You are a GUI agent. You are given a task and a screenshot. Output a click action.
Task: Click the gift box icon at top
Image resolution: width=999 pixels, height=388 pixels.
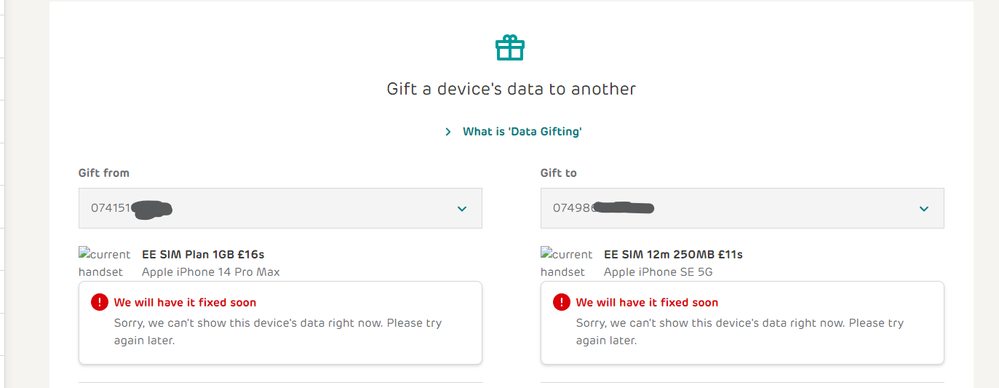click(x=510, y=48)
